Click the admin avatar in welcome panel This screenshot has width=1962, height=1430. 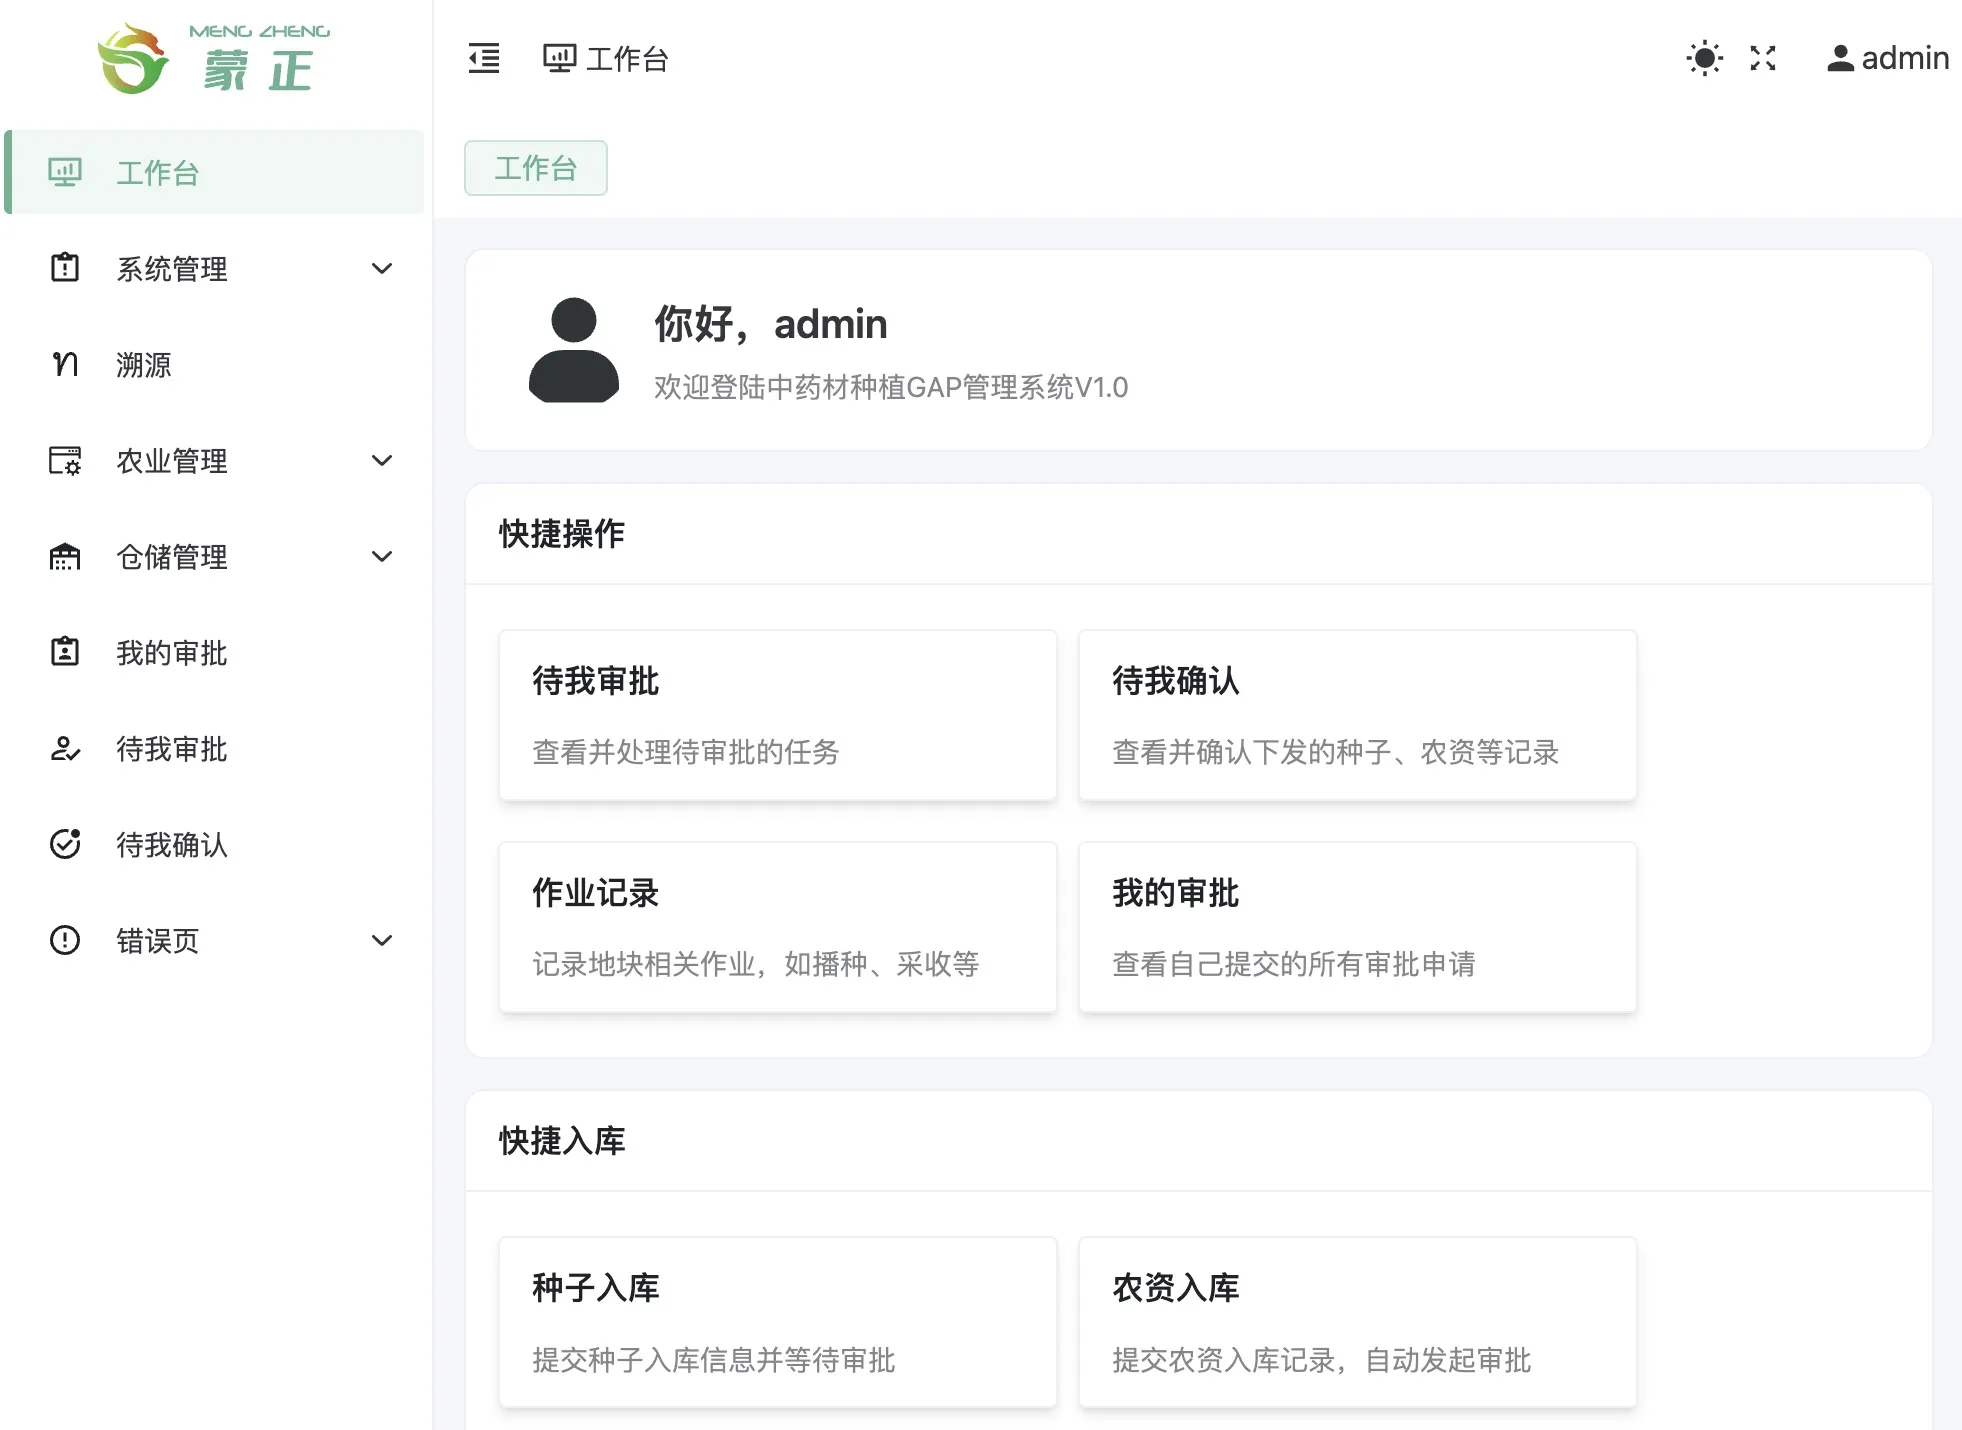(572, 352)
